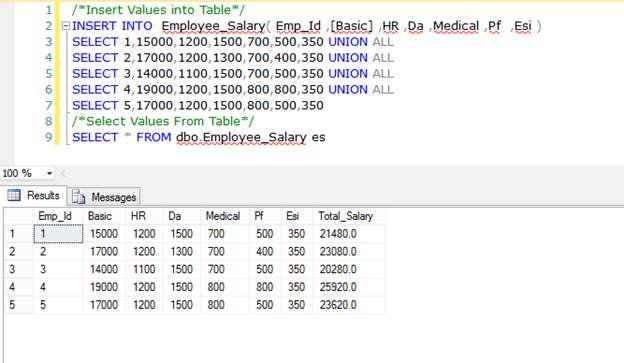Image resolution: width=624 pixels, height=363 pixels.
Task: Click the Basic value 14000 cell
Action: pos(105,269)
